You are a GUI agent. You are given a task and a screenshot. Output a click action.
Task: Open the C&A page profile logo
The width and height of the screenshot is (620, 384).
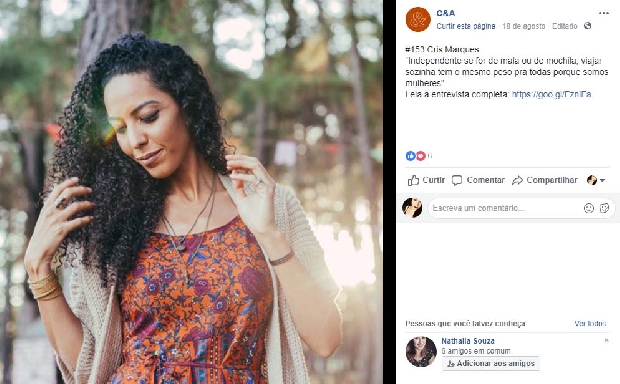(418, 19)
